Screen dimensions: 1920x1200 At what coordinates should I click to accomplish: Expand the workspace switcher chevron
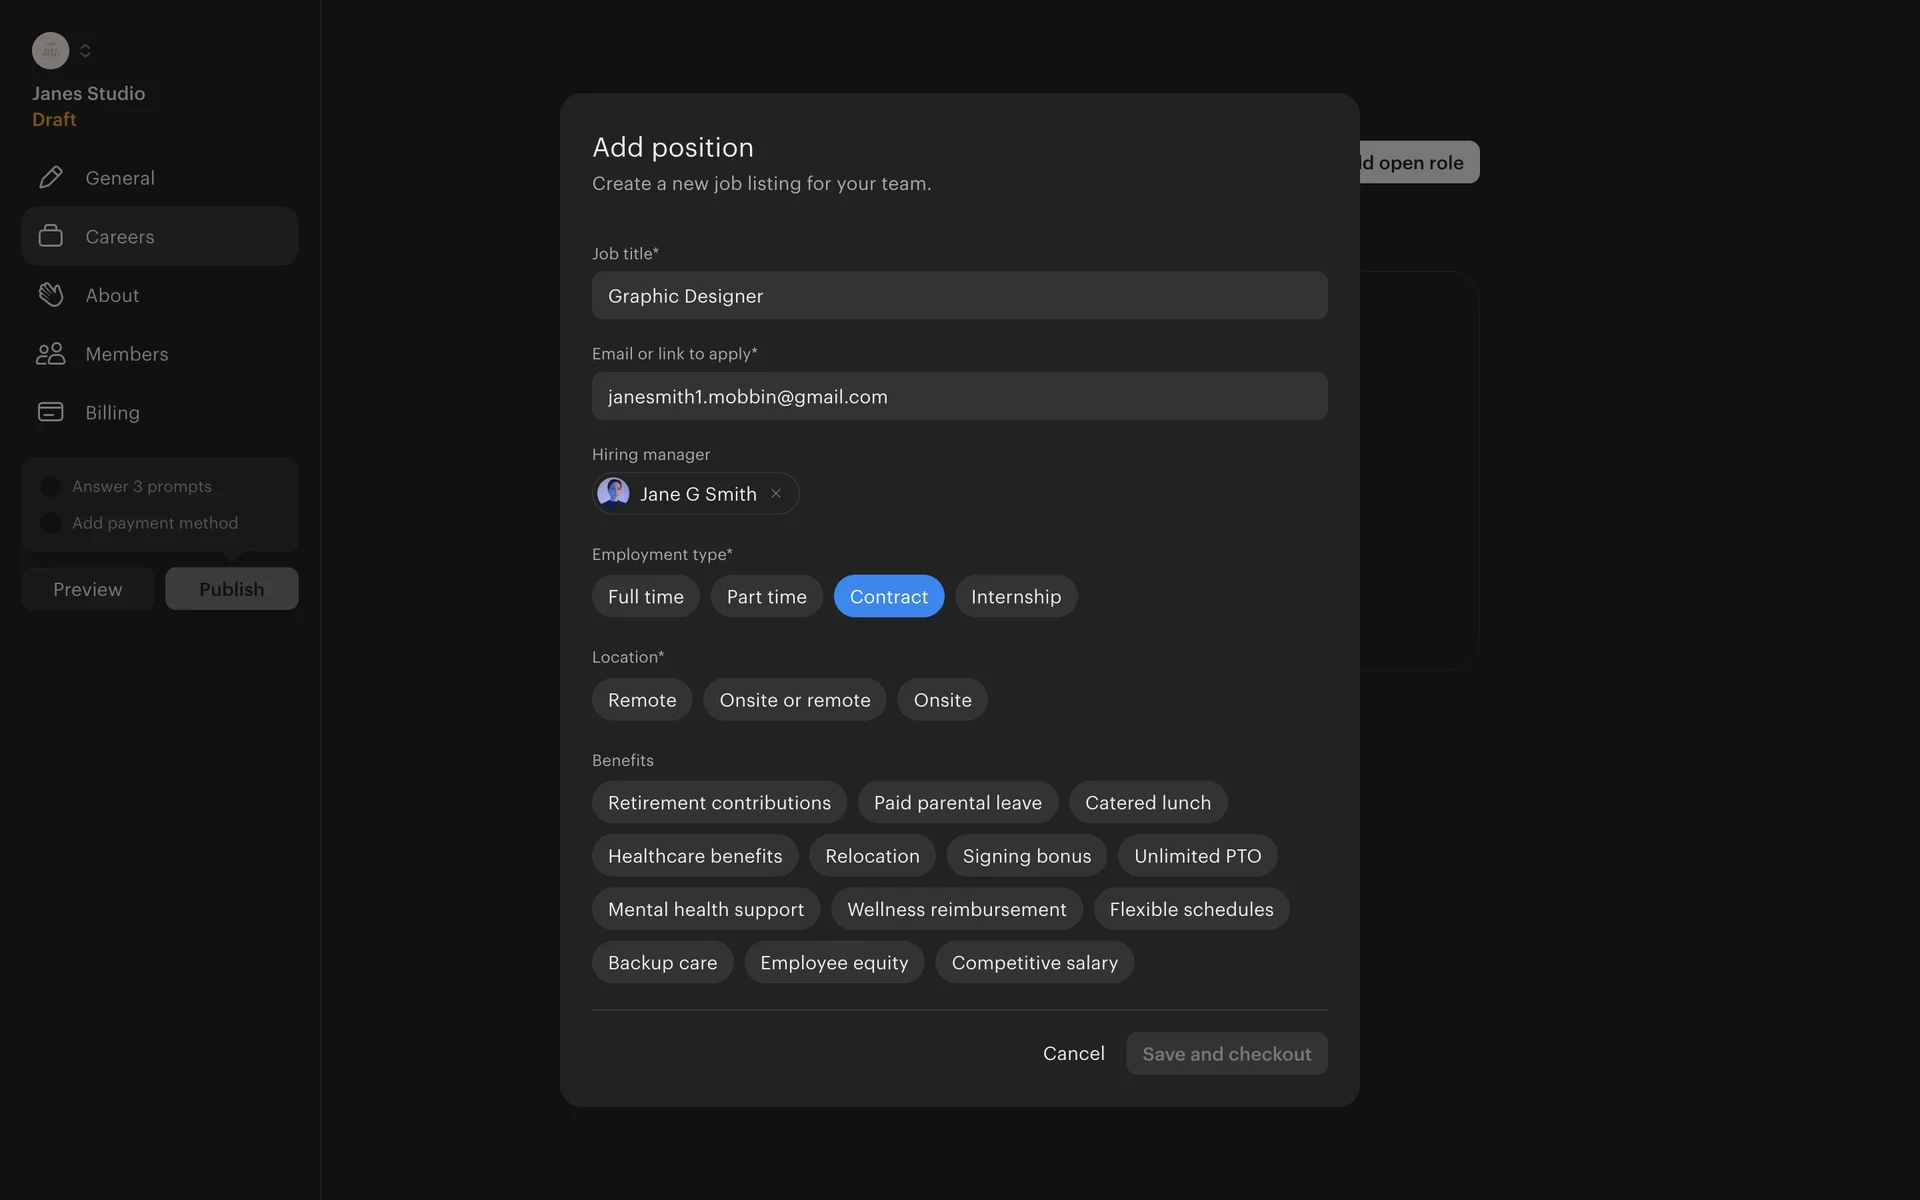point(85,50)
